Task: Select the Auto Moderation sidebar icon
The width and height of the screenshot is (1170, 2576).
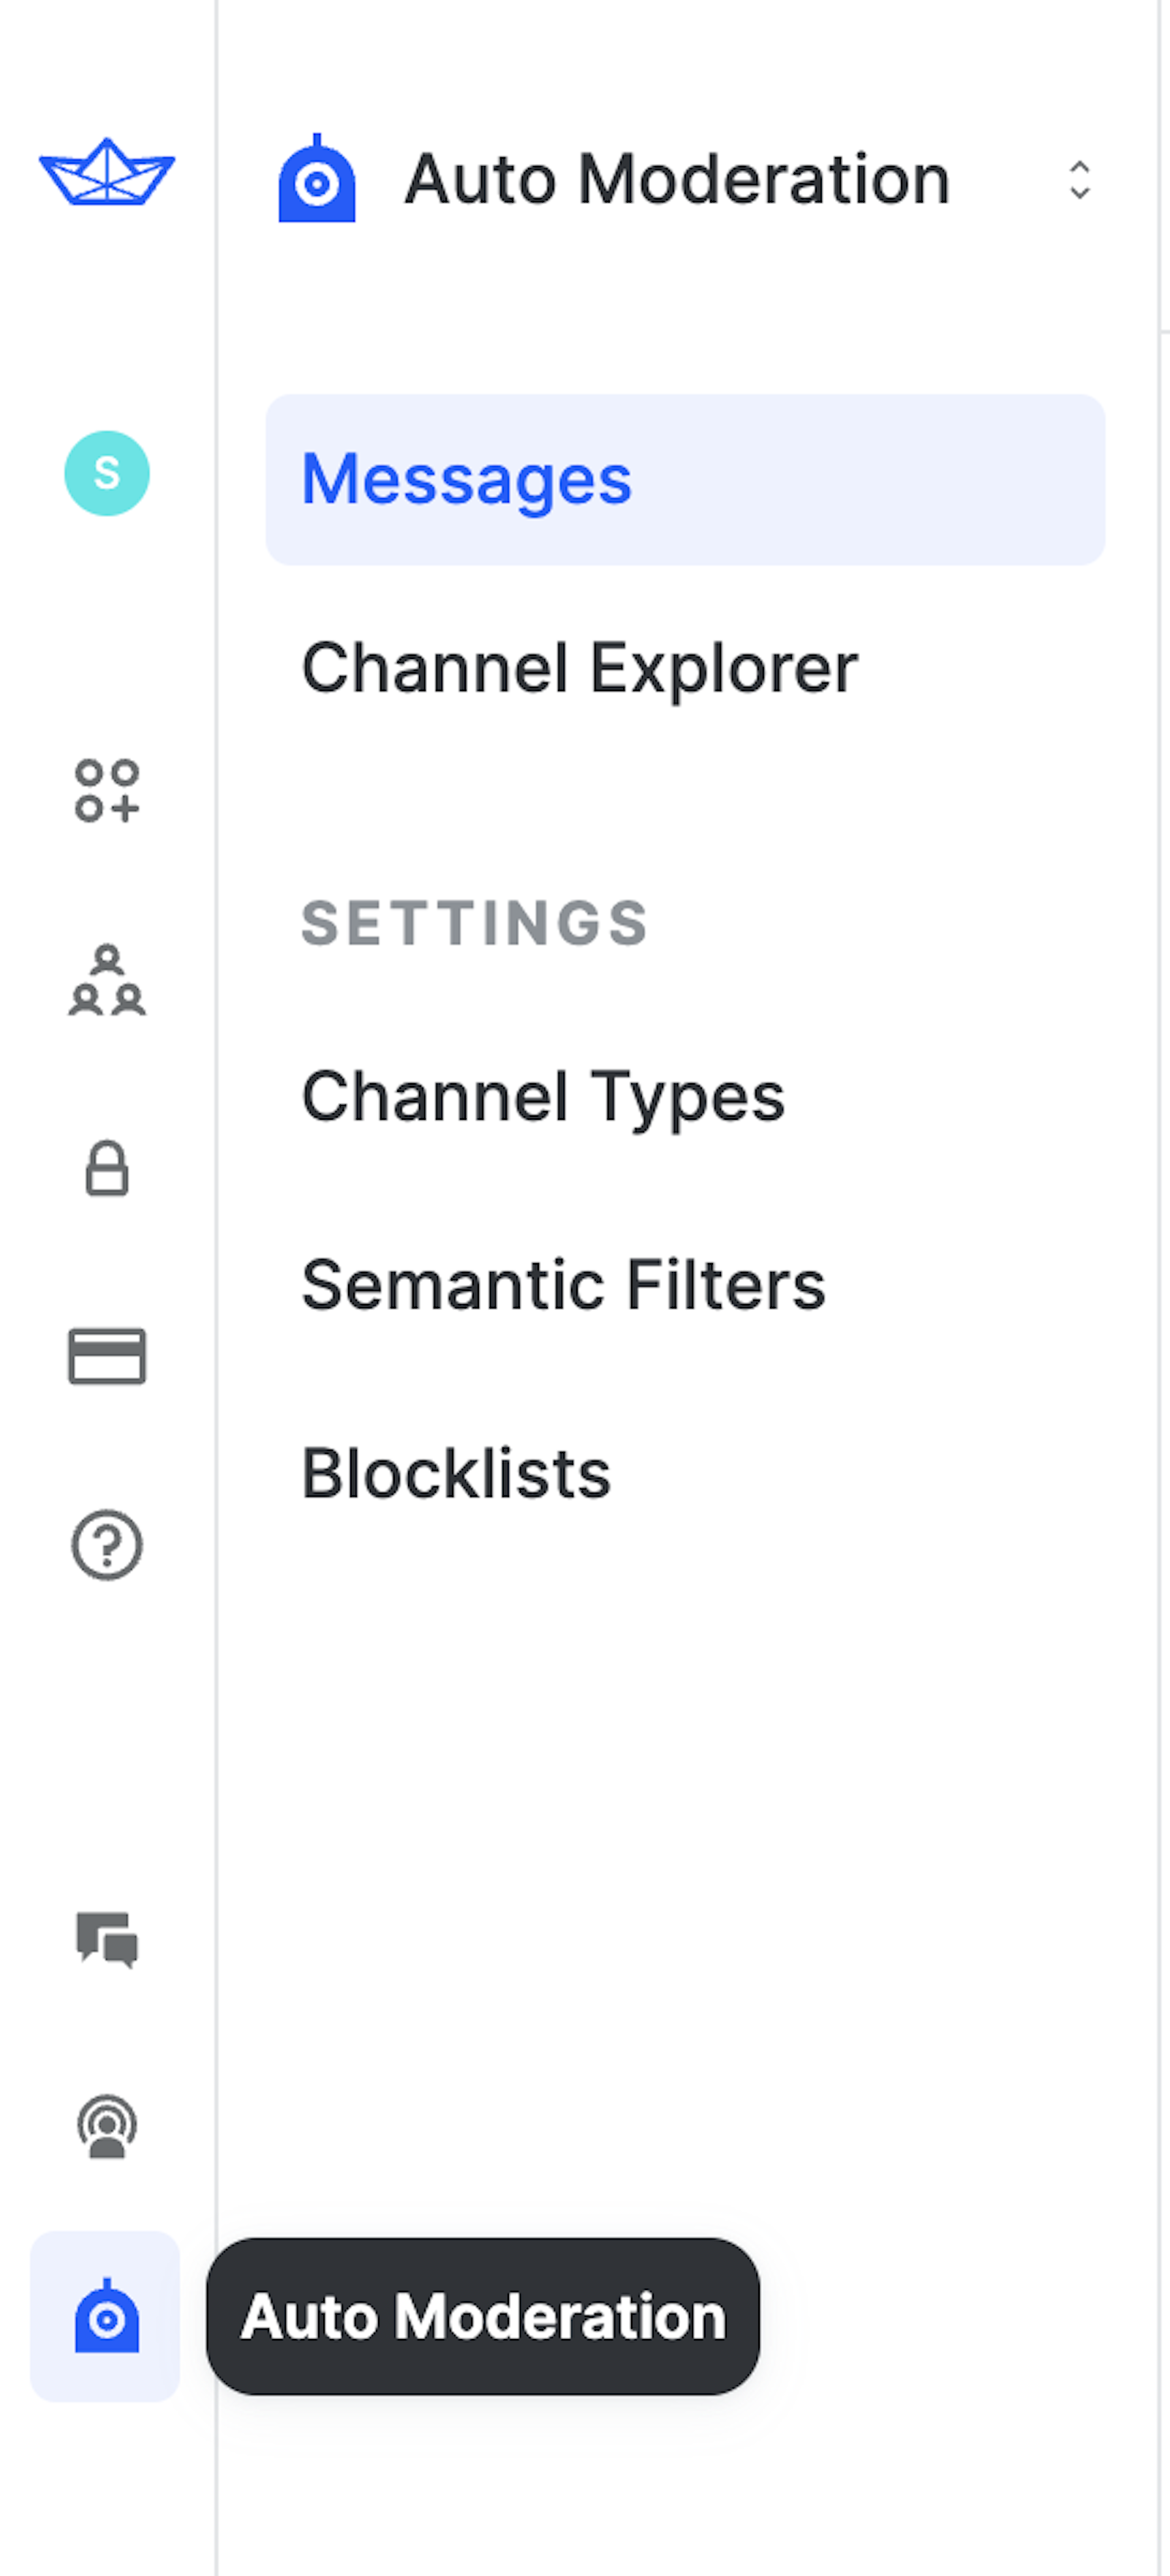Action: [x=106, y=2316]
